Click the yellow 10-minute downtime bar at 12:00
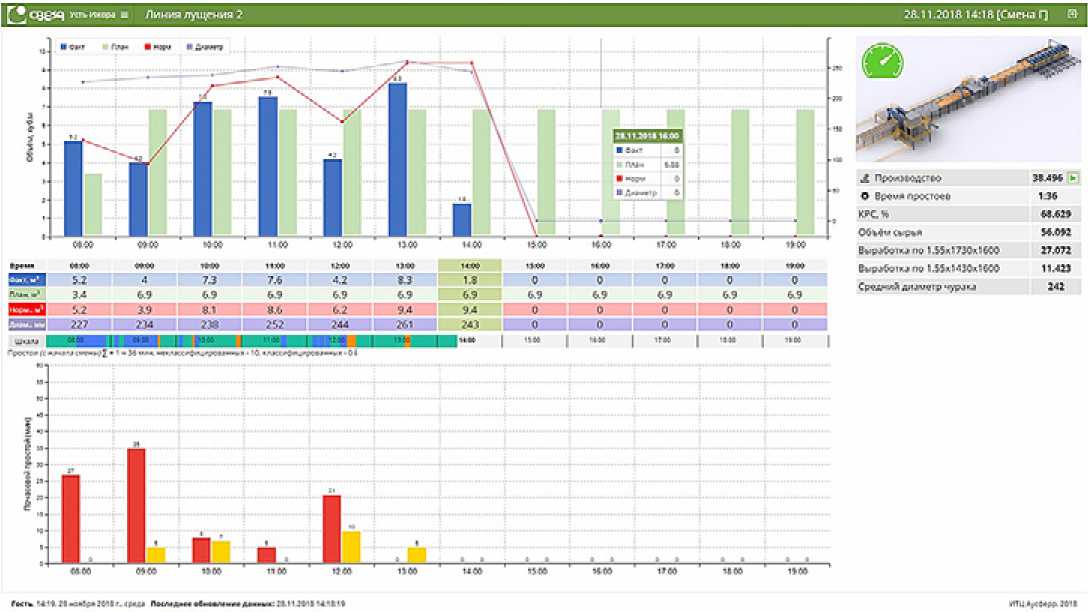The width and height of the screenshot is (1088, 612). [x=351, y=547]
